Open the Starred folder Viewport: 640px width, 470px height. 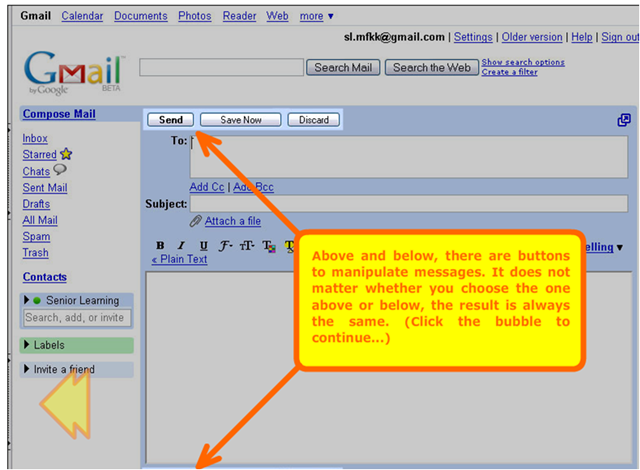point(40,155)
